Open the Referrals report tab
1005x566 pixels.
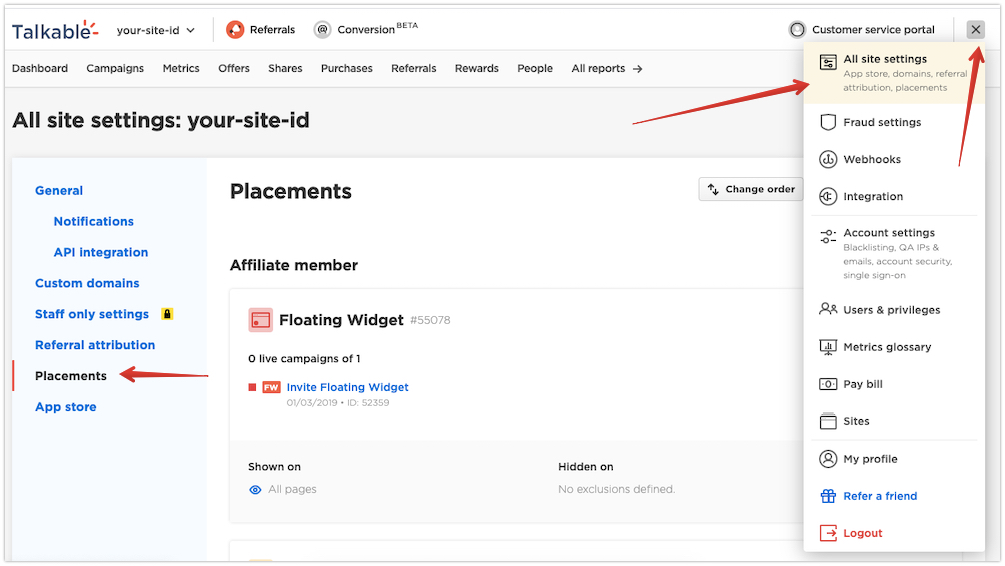(413, 68)
